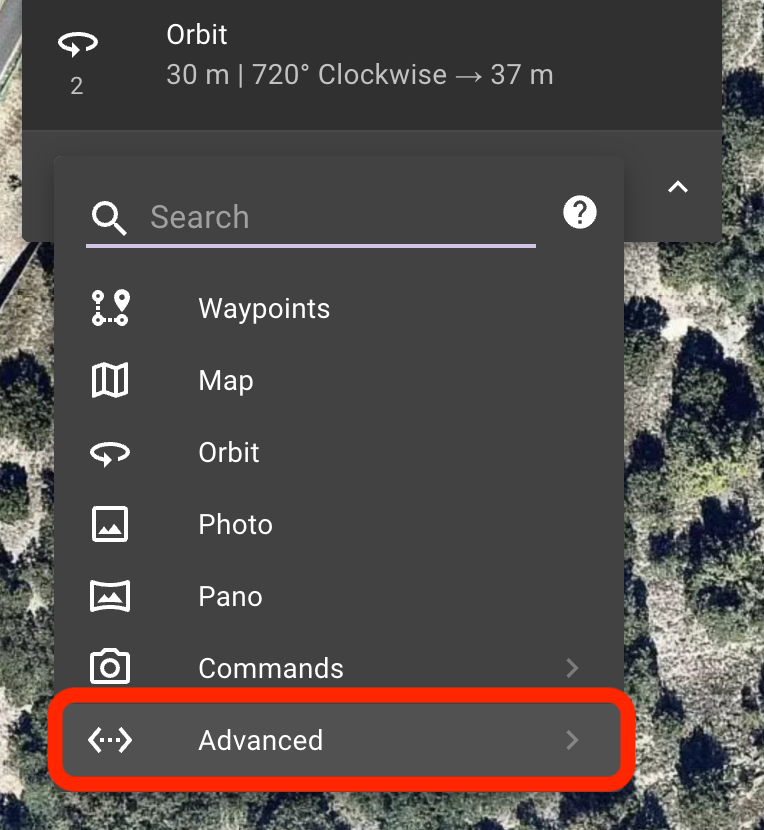Click Orbit step 2 icon in list
764x830 pixels.
(78, 44)
